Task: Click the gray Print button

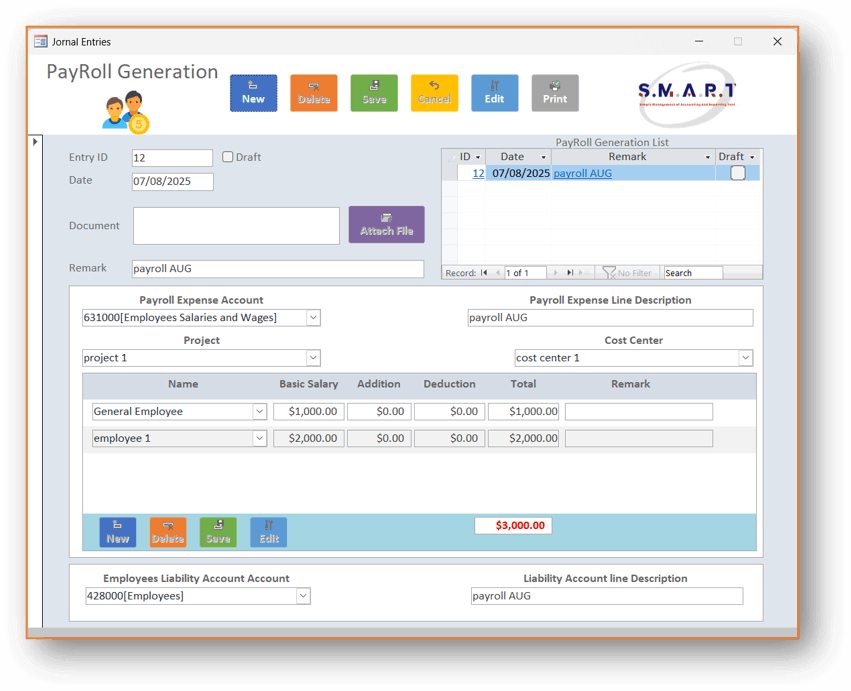Action: 555,93
